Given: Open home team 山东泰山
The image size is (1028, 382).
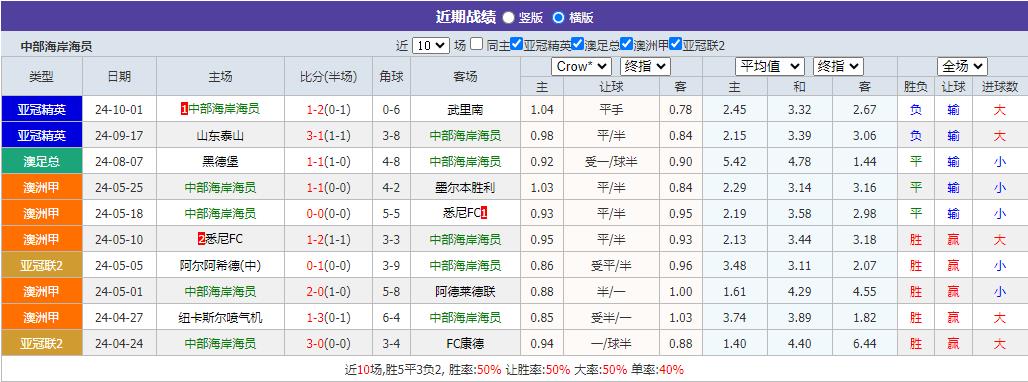Looking at the screenshot, I should [220, 136].
